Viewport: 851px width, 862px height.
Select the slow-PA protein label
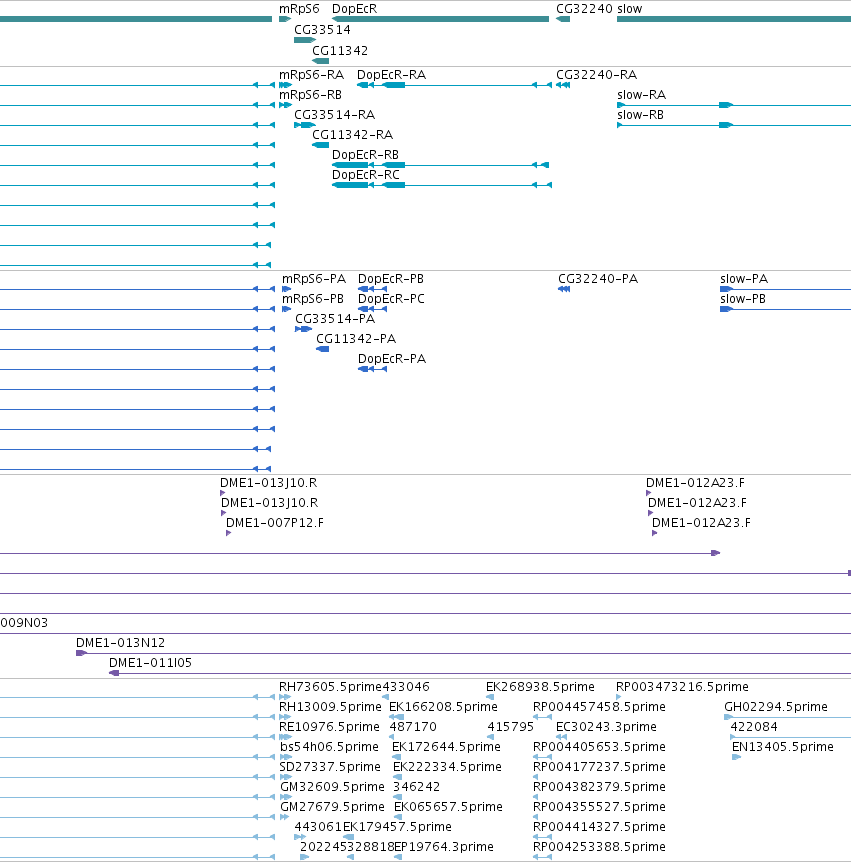coord(744,279)
